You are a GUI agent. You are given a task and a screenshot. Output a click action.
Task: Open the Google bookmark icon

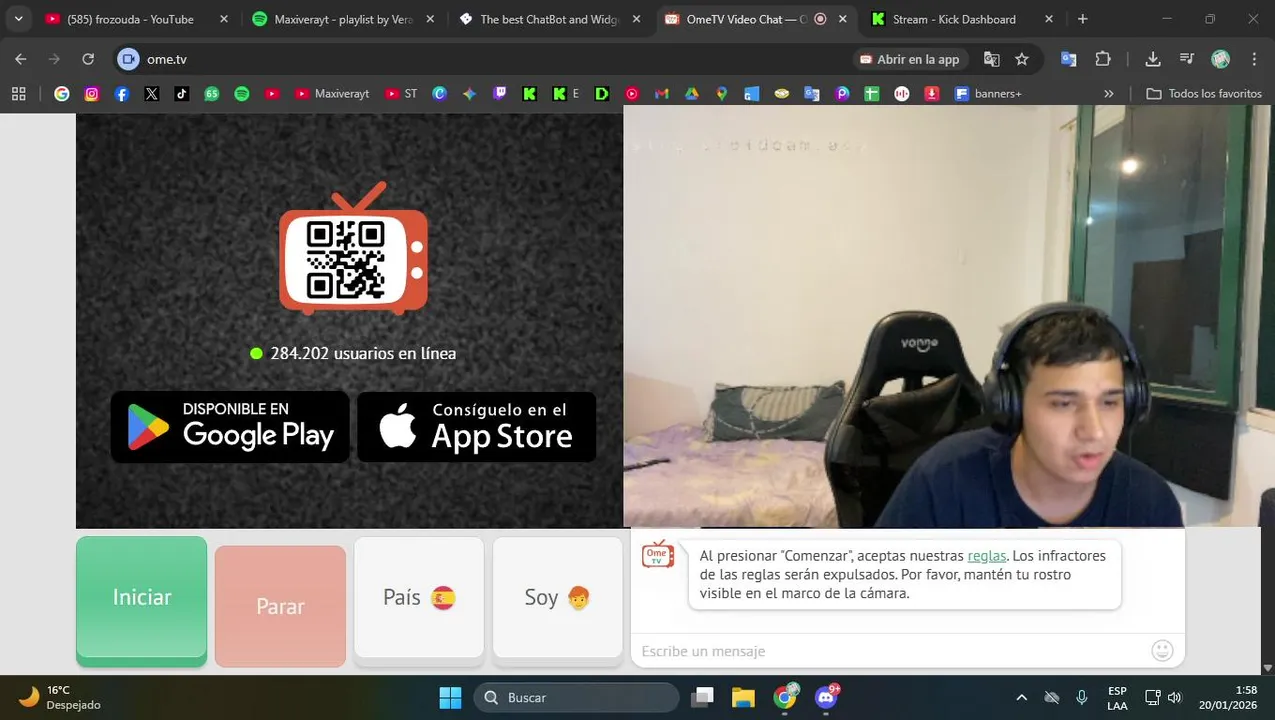coord(62,93)
